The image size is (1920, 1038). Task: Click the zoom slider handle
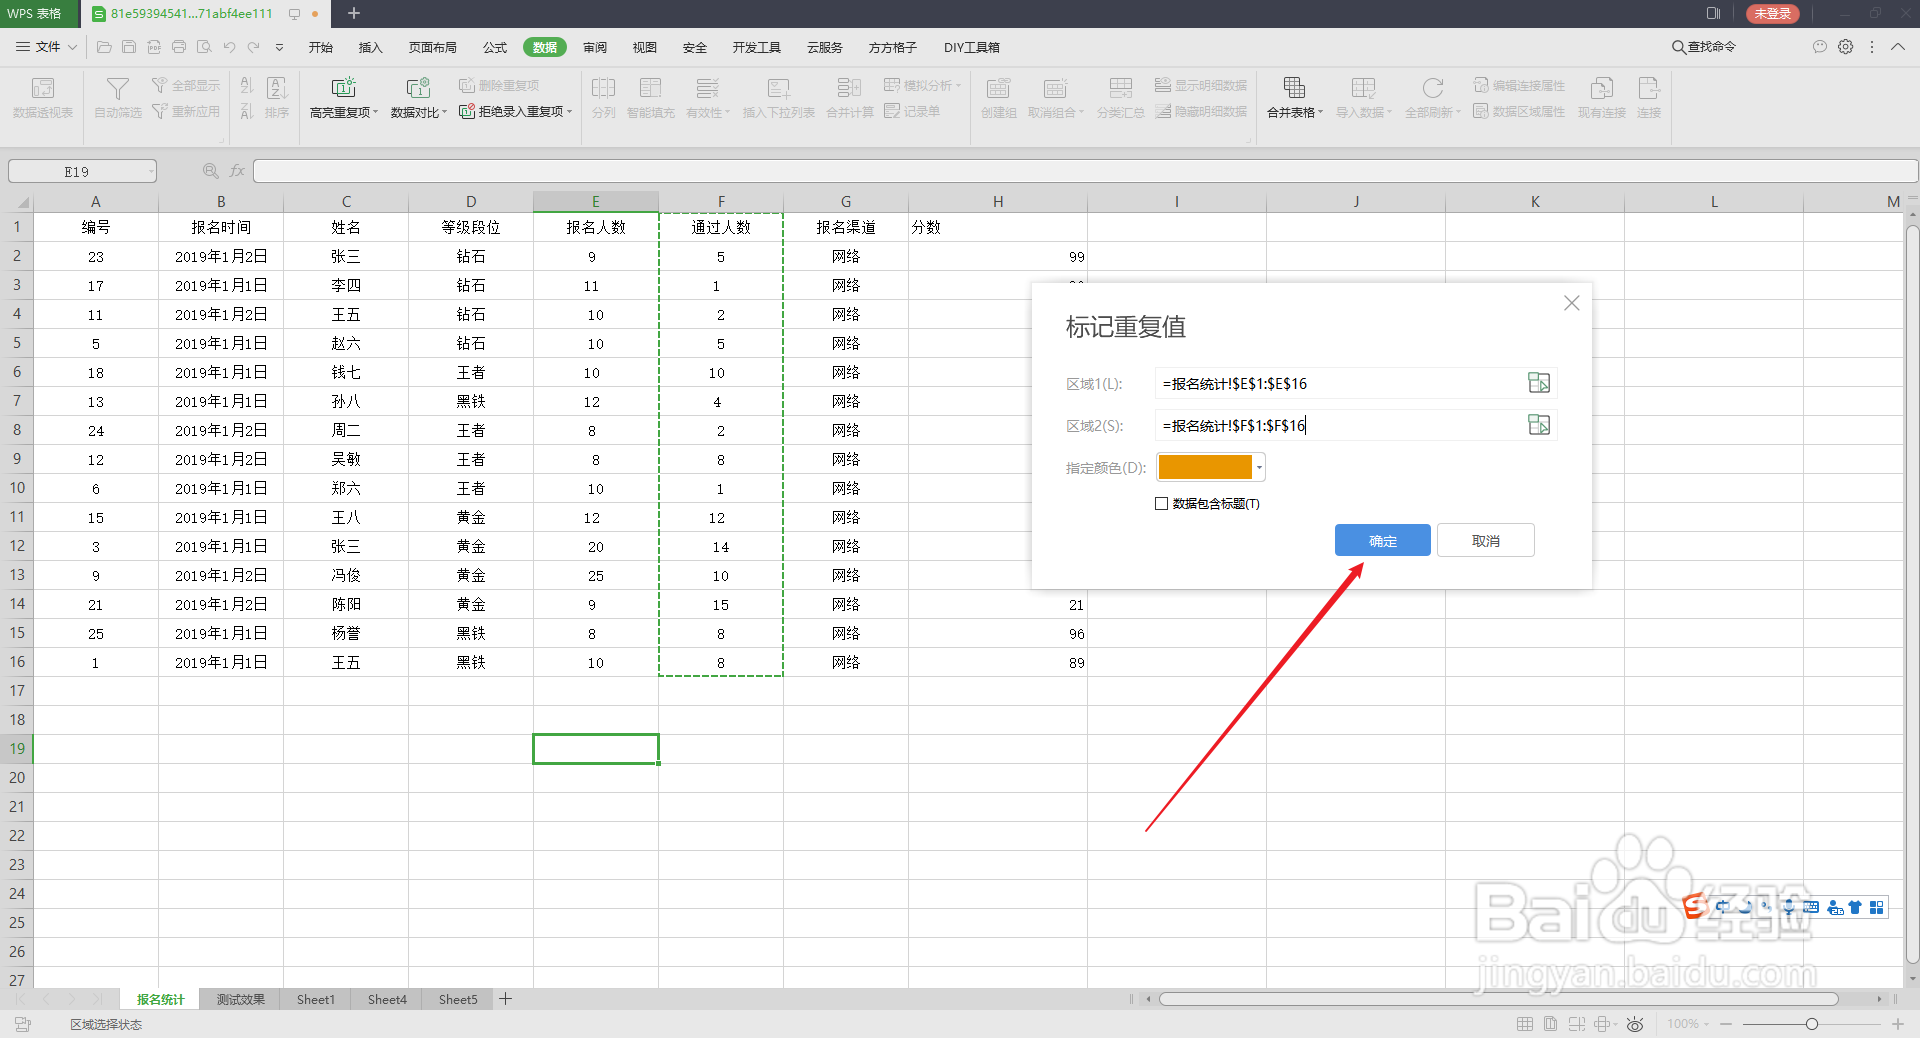[1811, 1024]
